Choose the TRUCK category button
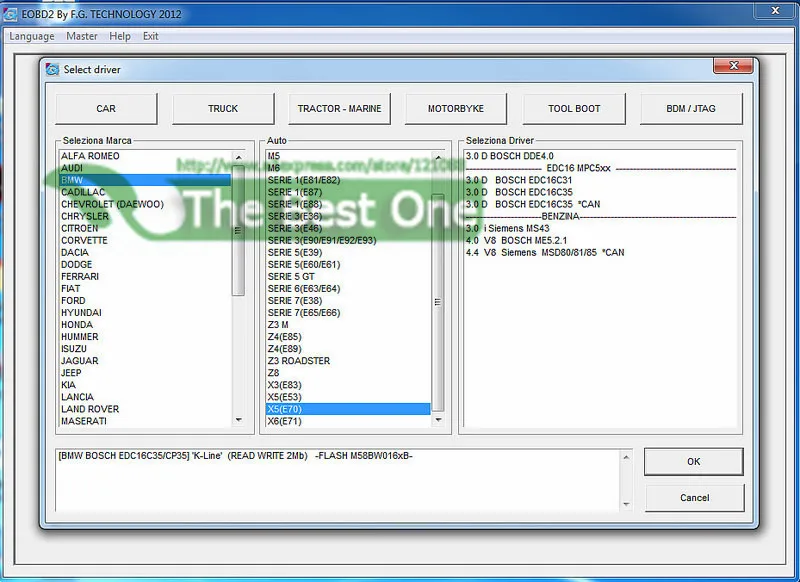 click(223, 109)
